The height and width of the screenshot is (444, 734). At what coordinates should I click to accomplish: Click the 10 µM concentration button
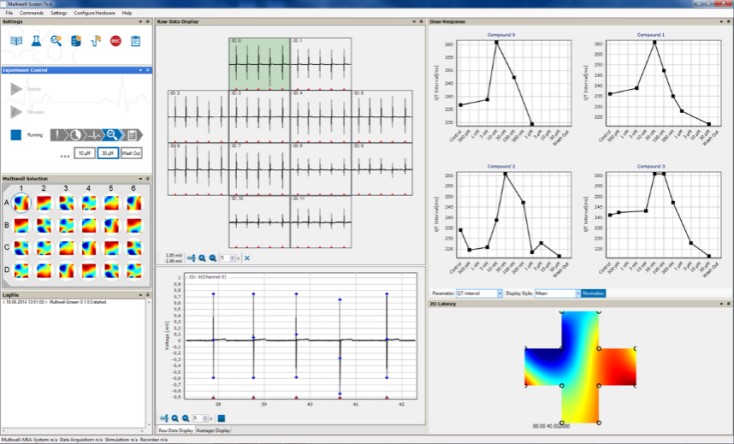(x=84, y=153)
